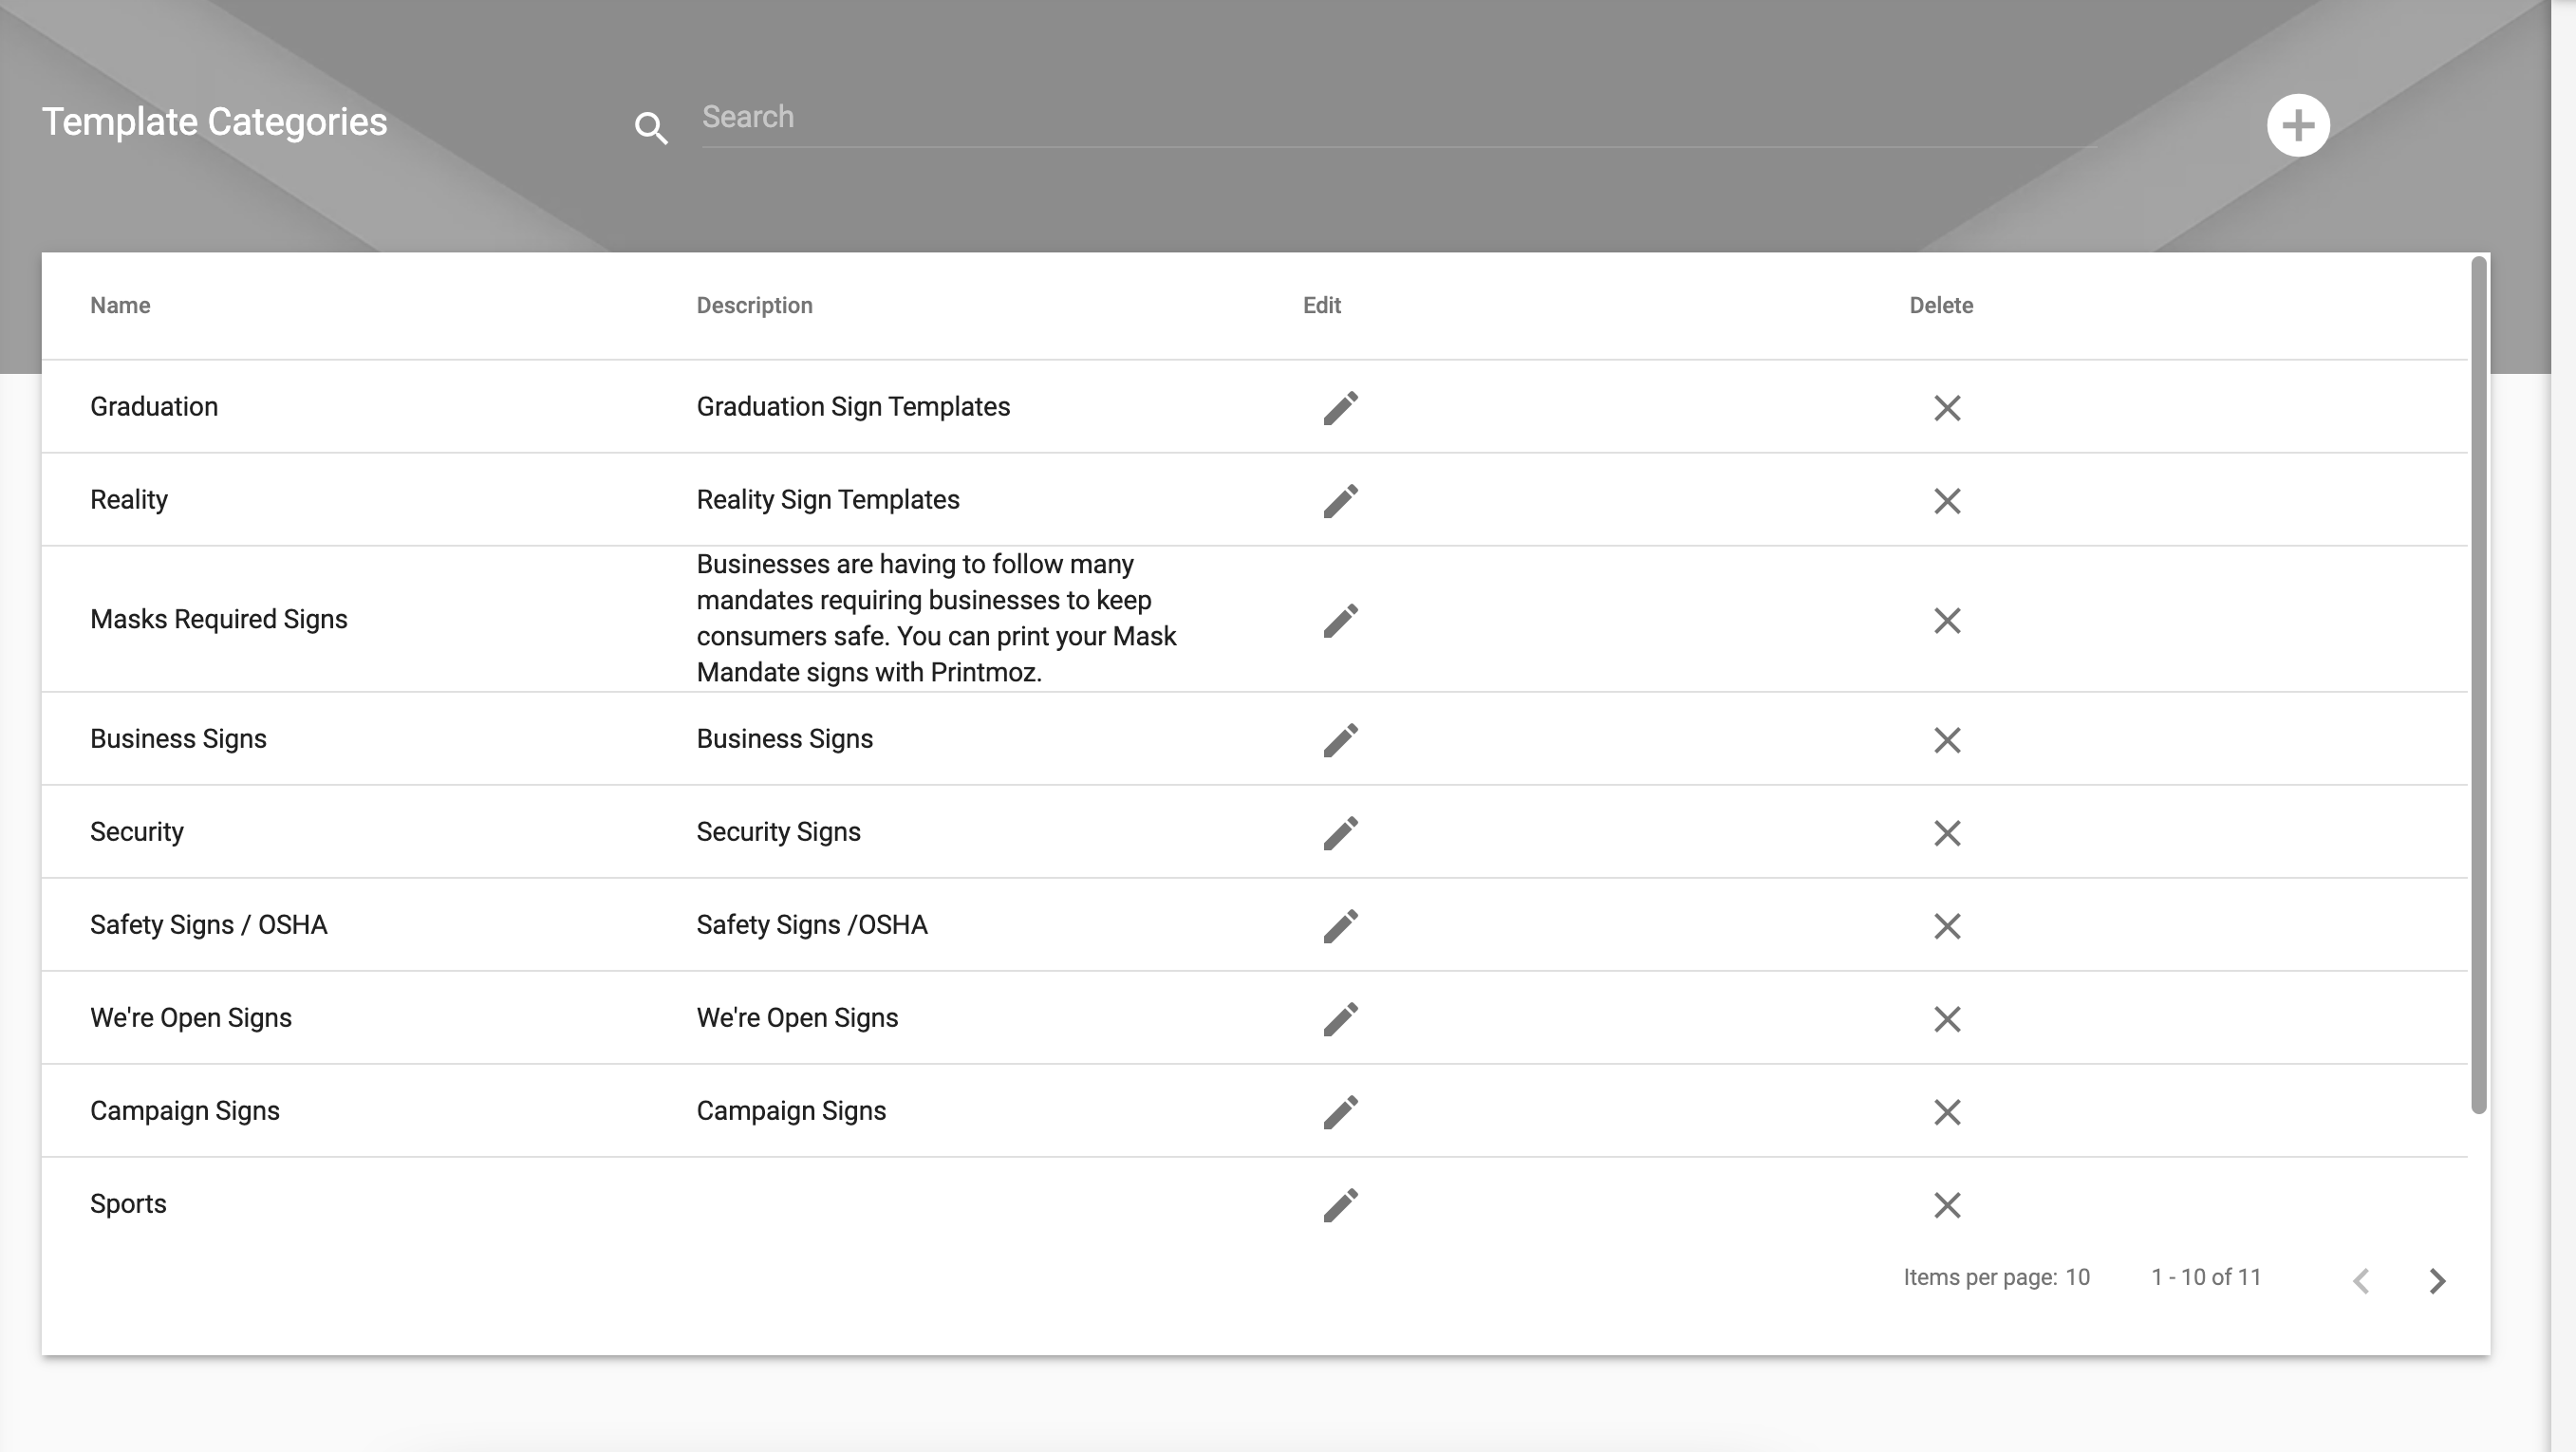
Task: Delete the Safety Signs / OSHA category
Action: (1946, 926)
